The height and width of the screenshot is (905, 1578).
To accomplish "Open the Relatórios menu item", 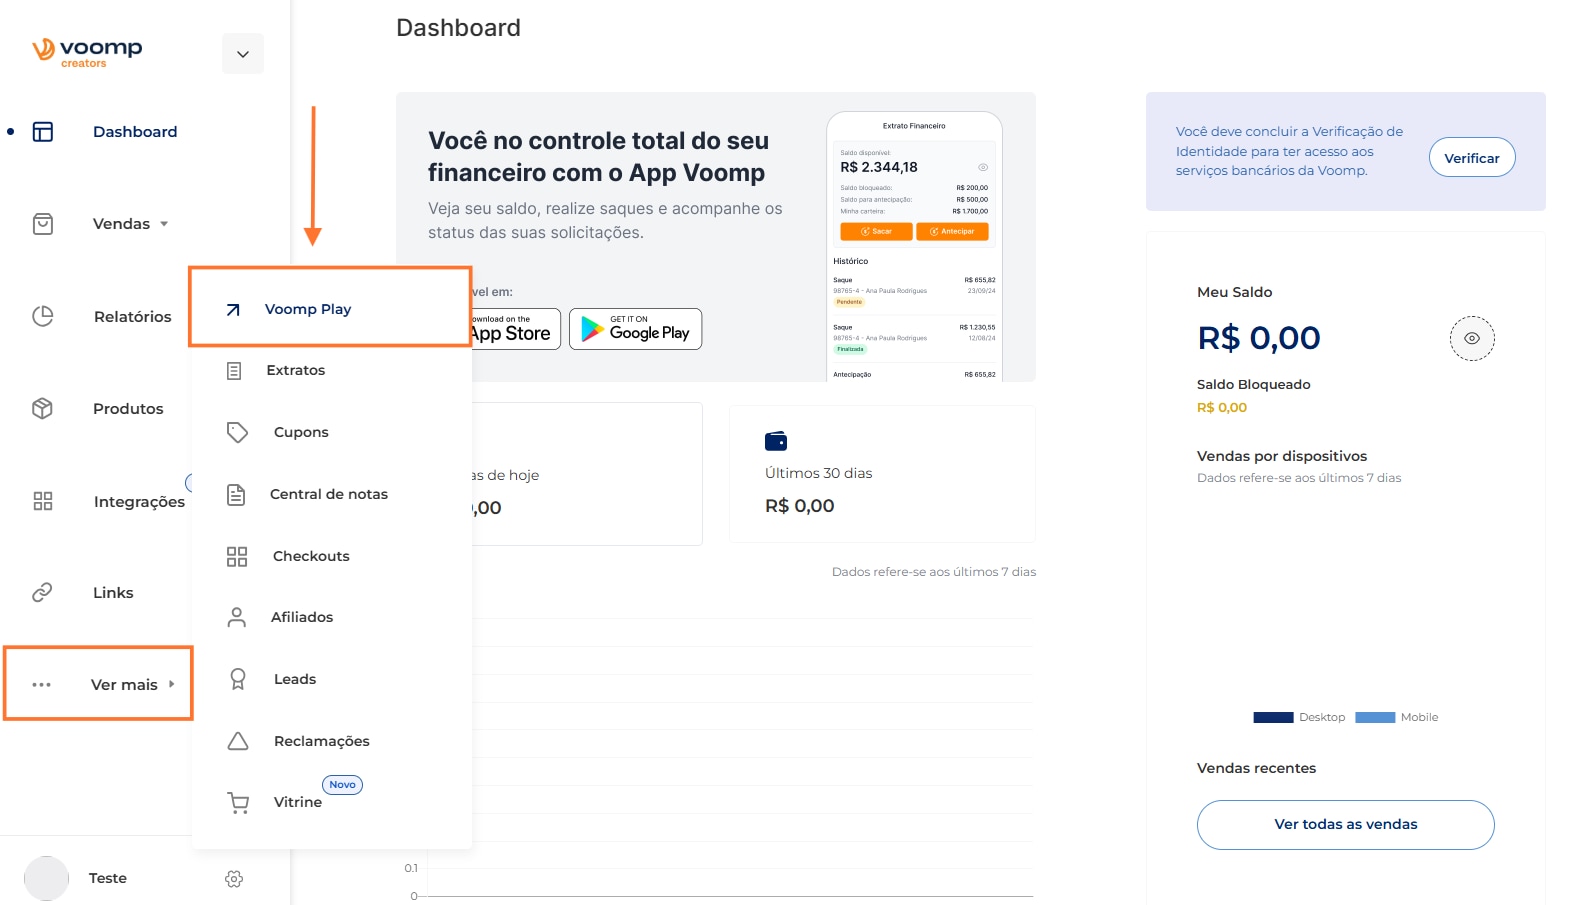I will coord(133,317).
